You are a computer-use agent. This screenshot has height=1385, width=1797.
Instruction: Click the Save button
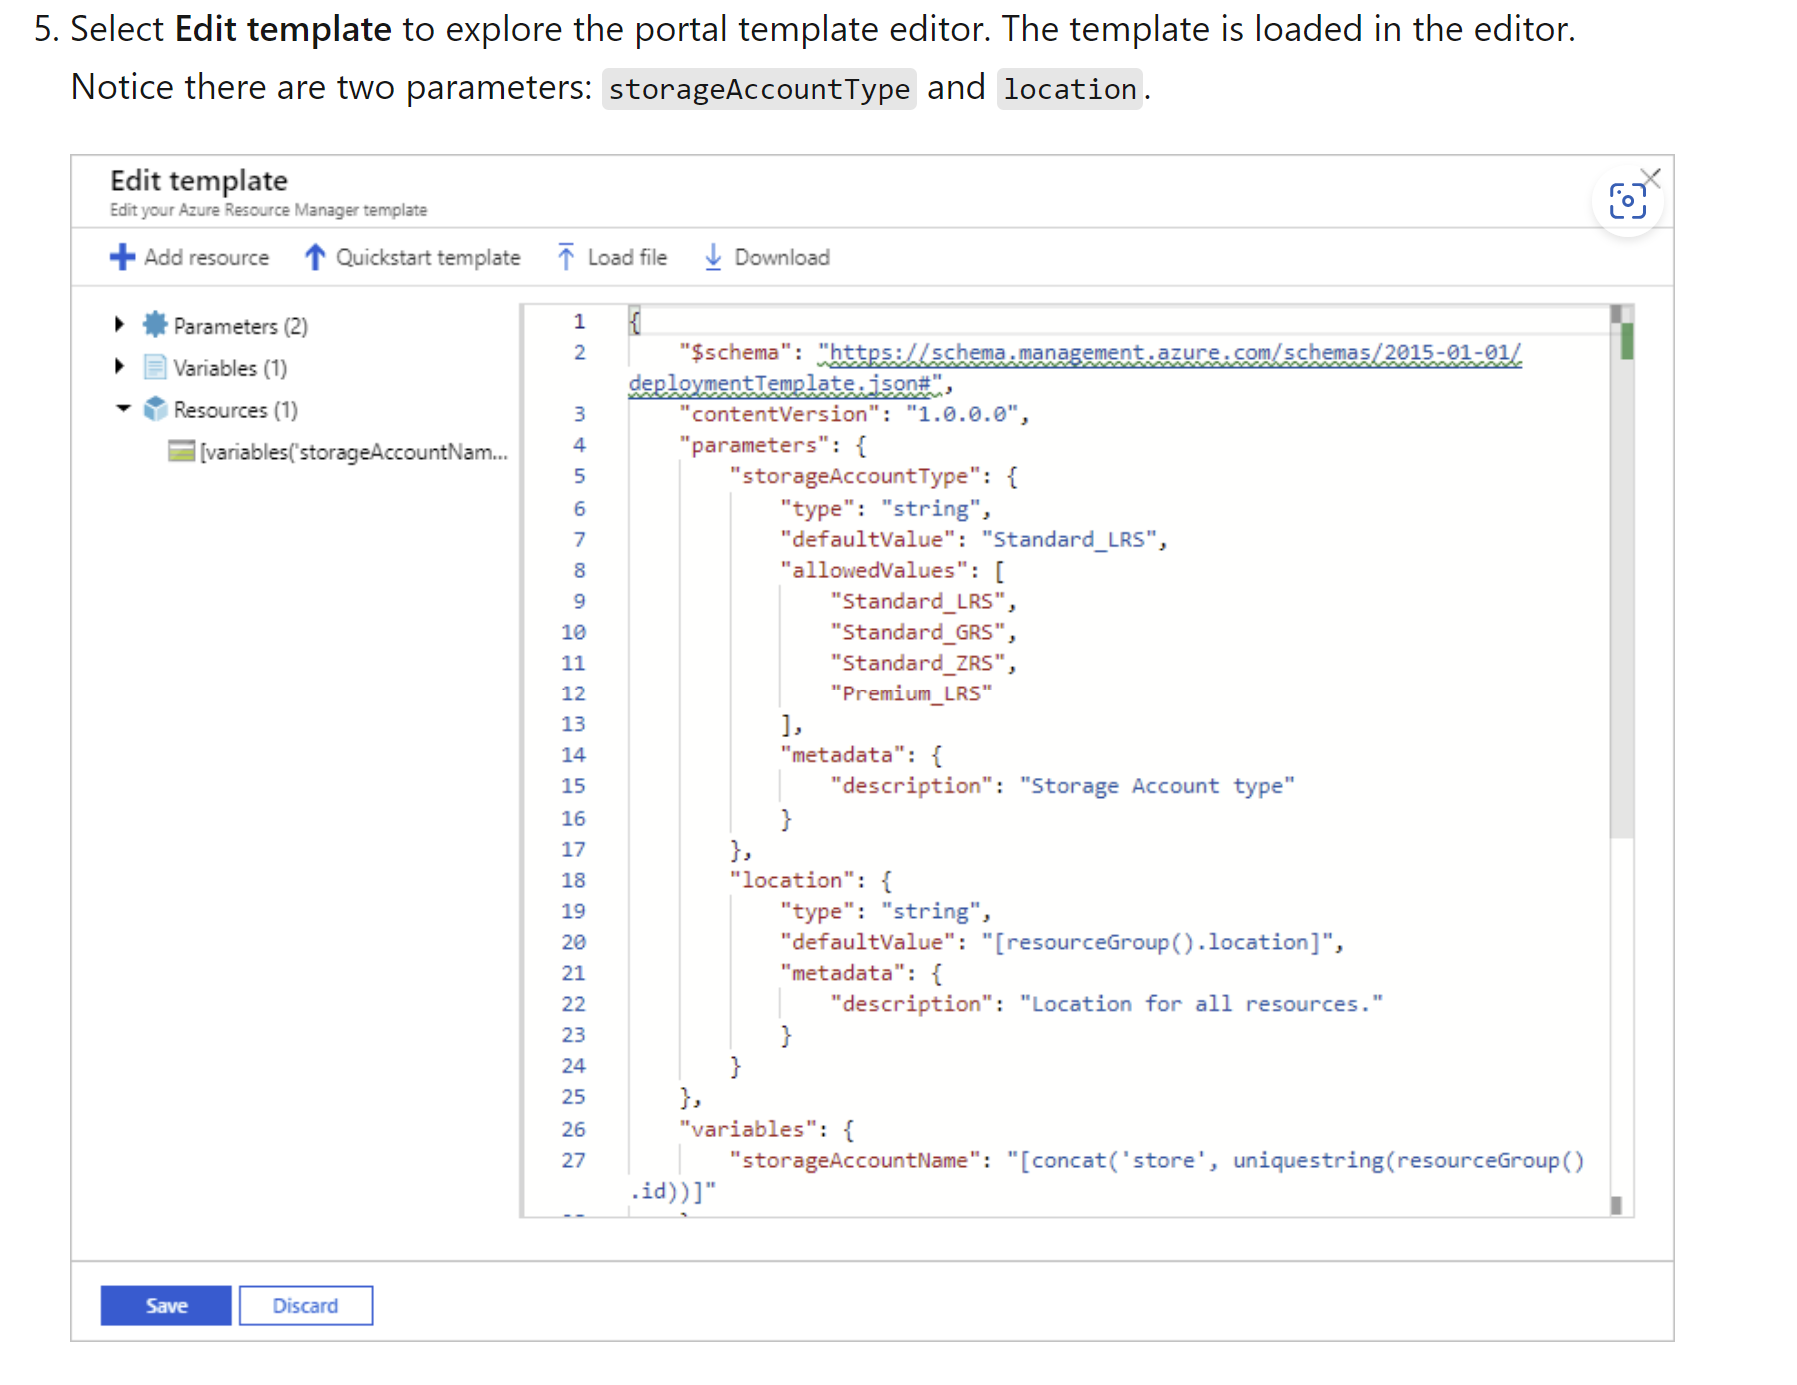(x=165, y=1305)
